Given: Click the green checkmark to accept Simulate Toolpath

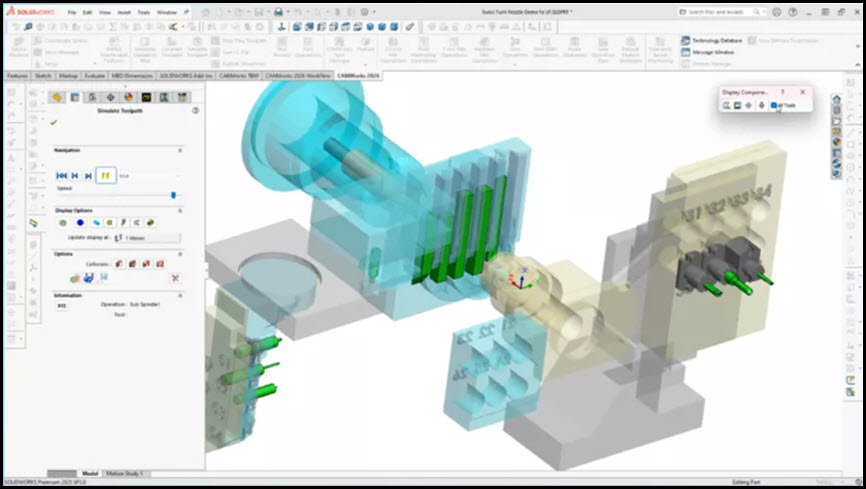Looking at the screenshot, I should 54,123.
